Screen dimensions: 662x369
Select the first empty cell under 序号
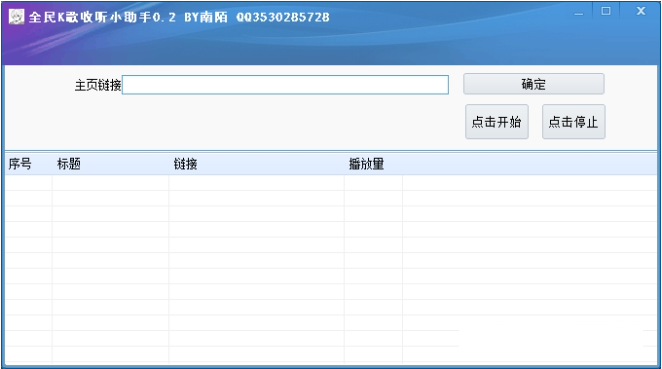click(28, 182)
